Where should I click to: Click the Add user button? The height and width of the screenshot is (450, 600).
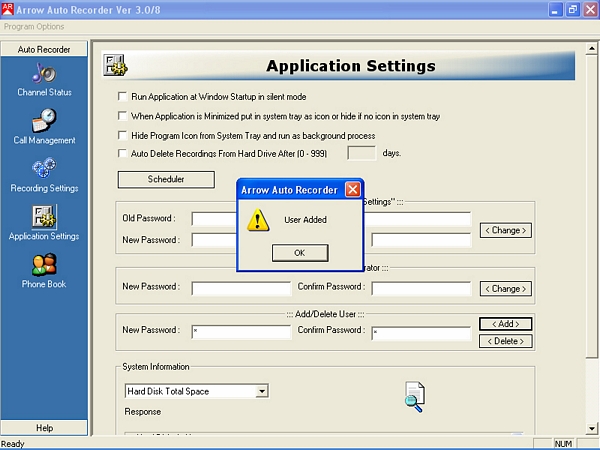point(505,324)
